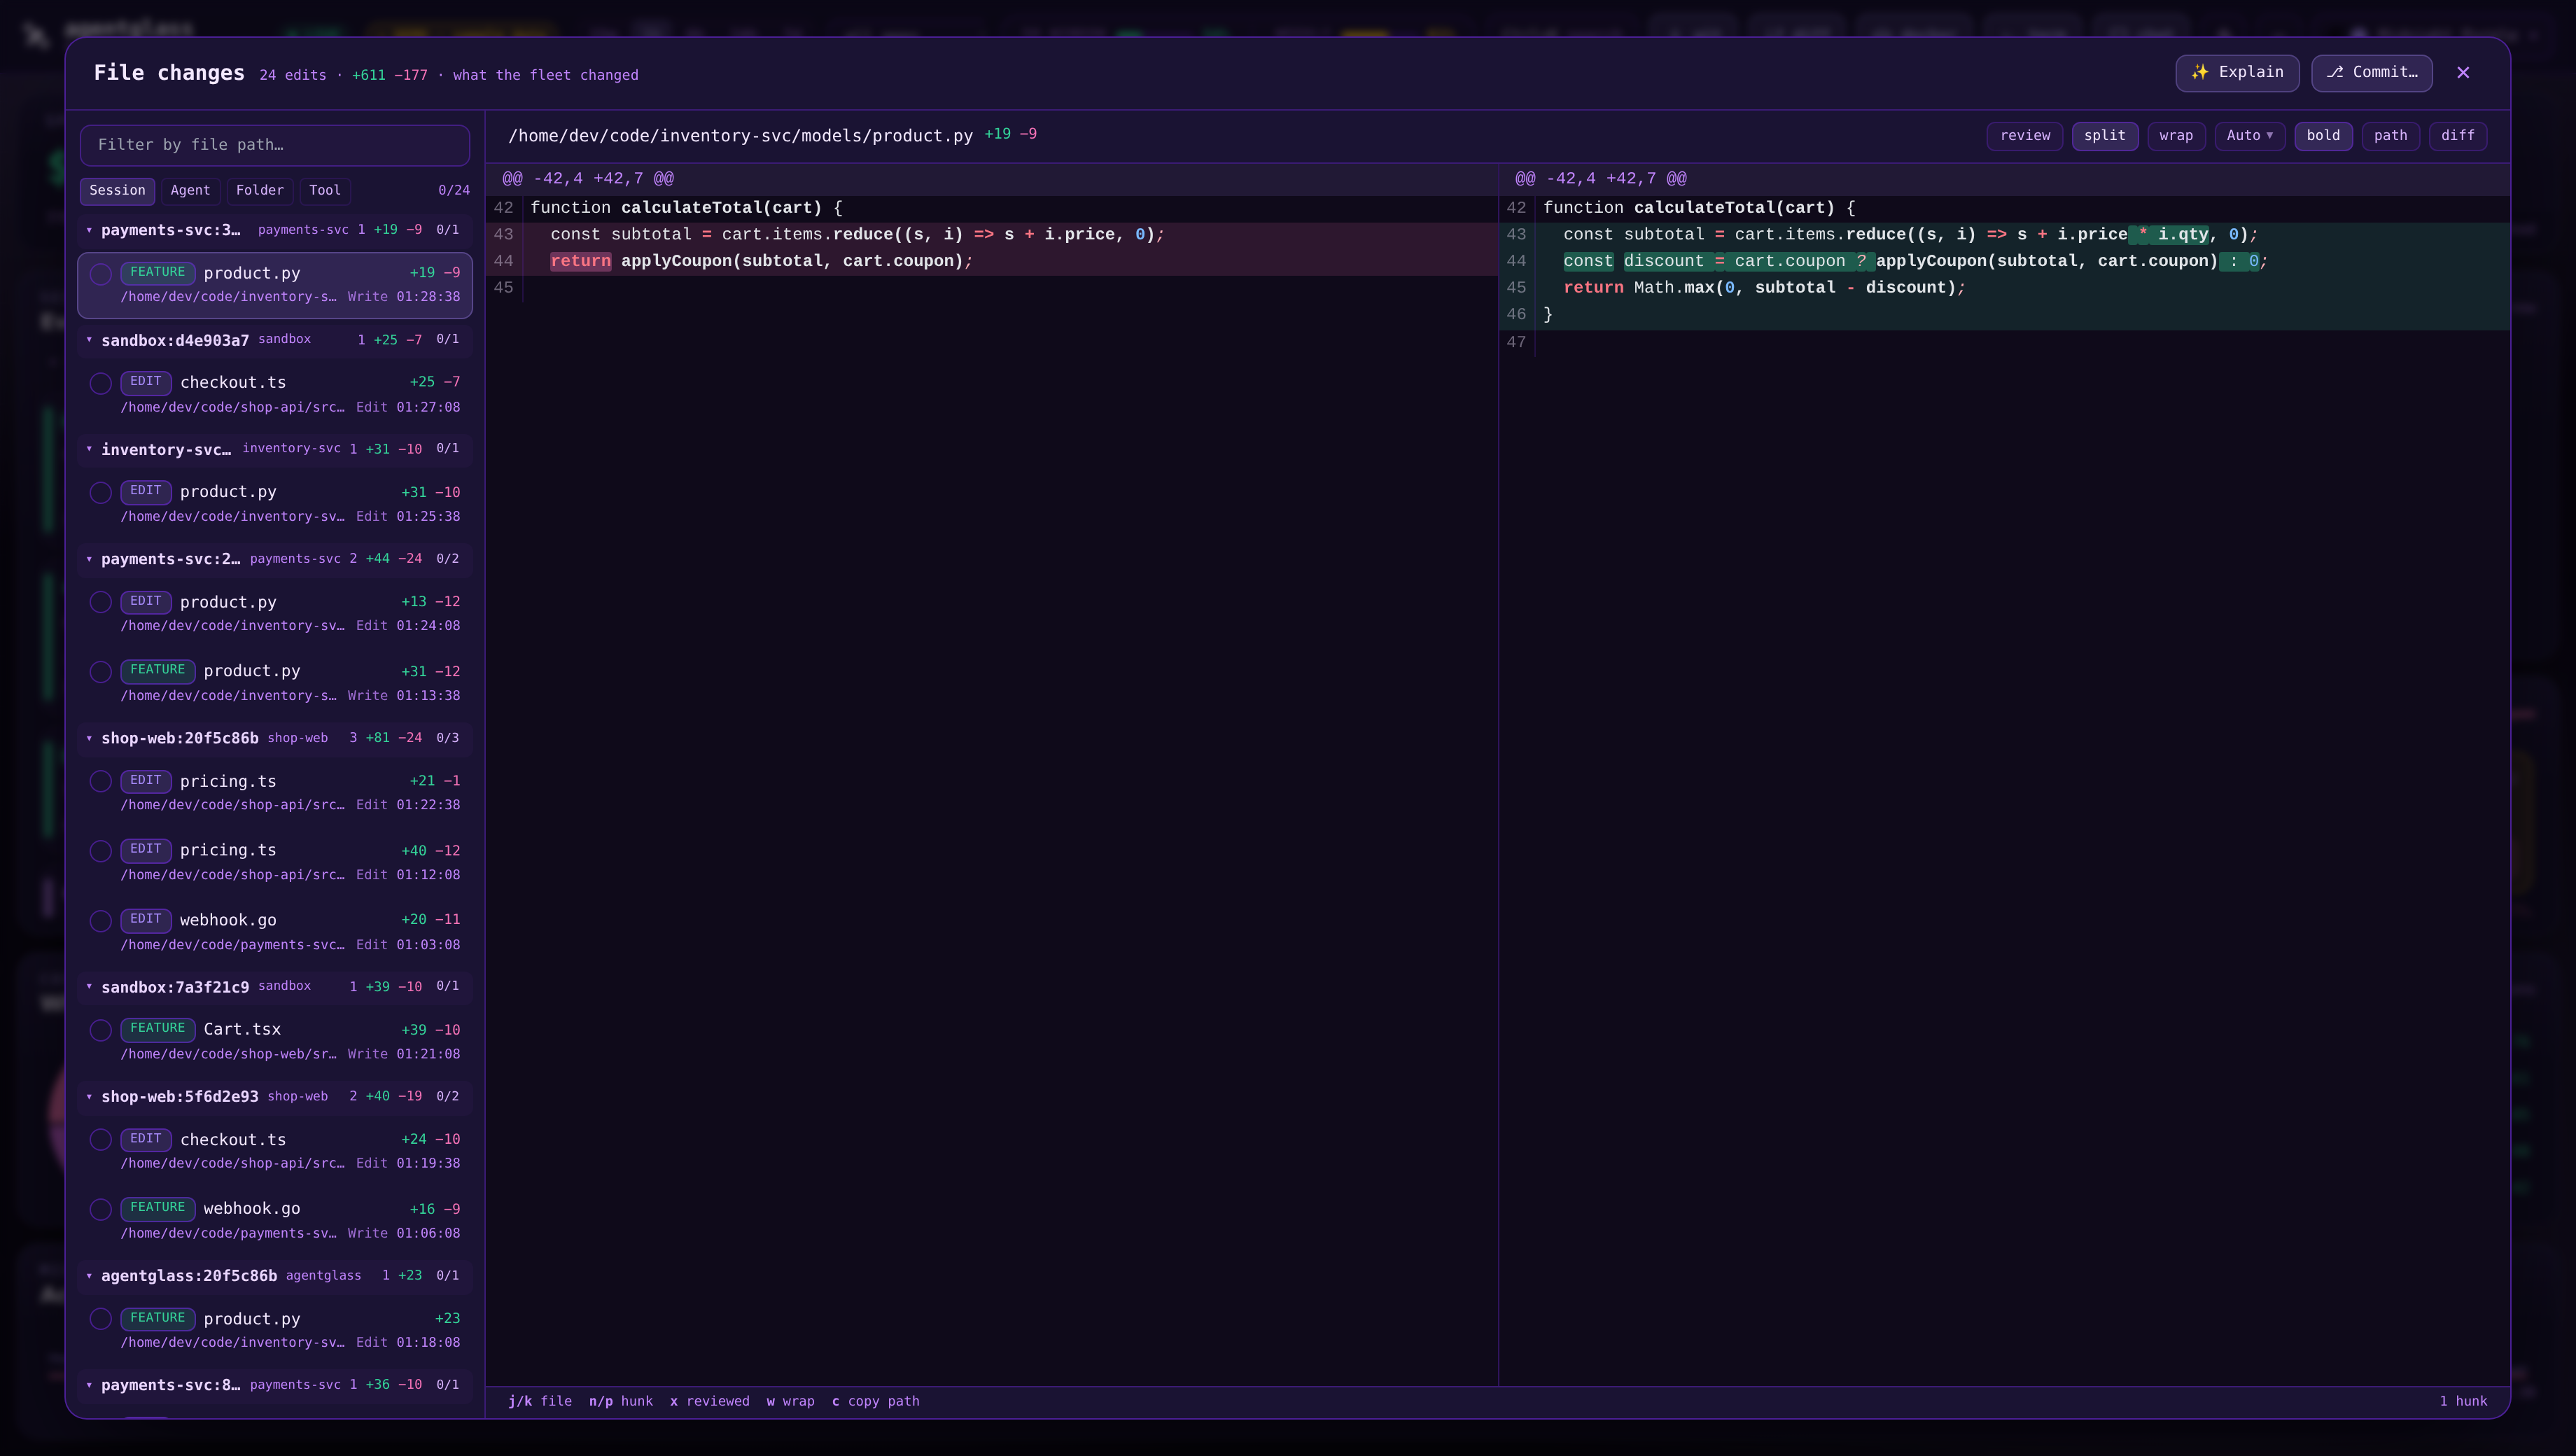Select the Tool grouping tab
The width and height of the screenshot is (2576, 1456).
point(325,190)
